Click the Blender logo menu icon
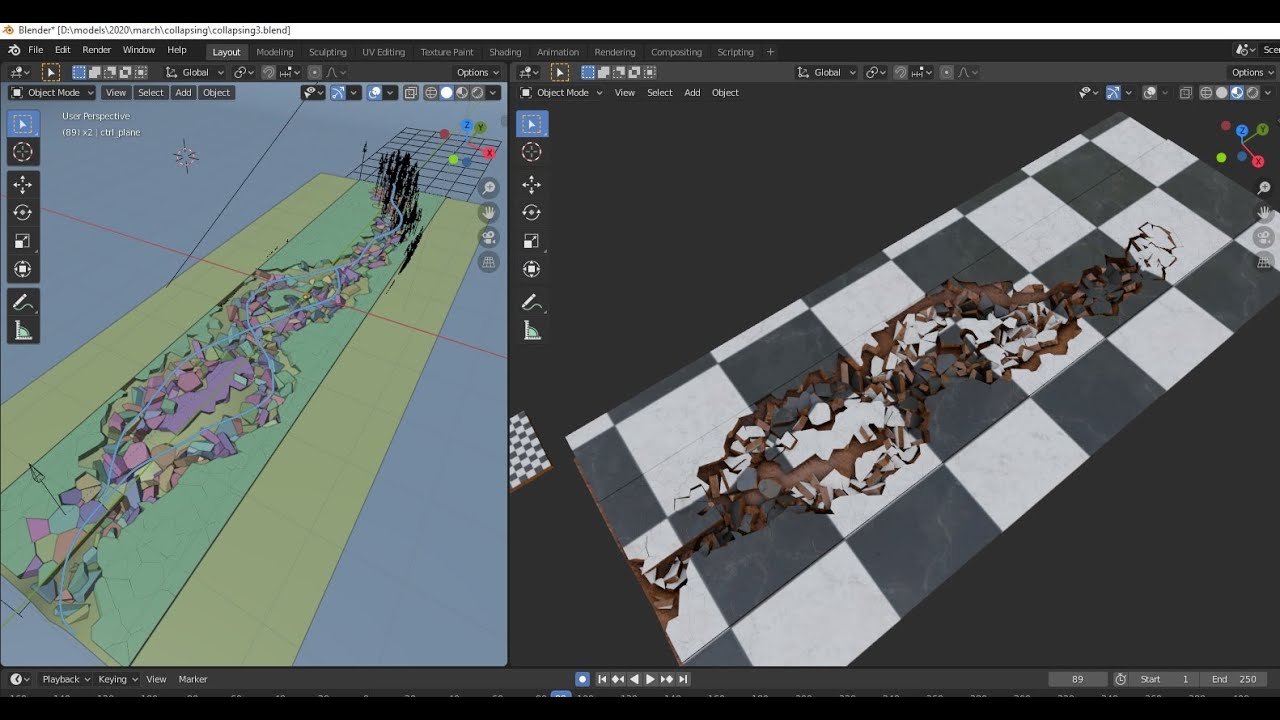Image resolution: width=1280 pixels, height=720 pixels. click(14, 50)
